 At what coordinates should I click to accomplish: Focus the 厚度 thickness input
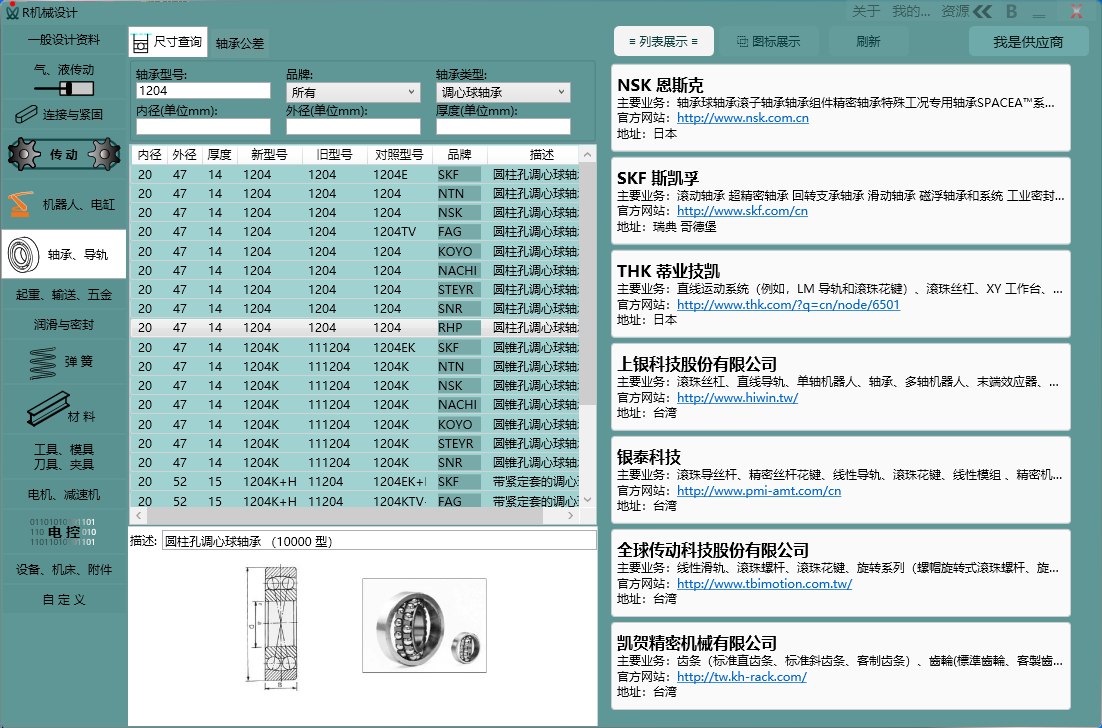point(503,126)
